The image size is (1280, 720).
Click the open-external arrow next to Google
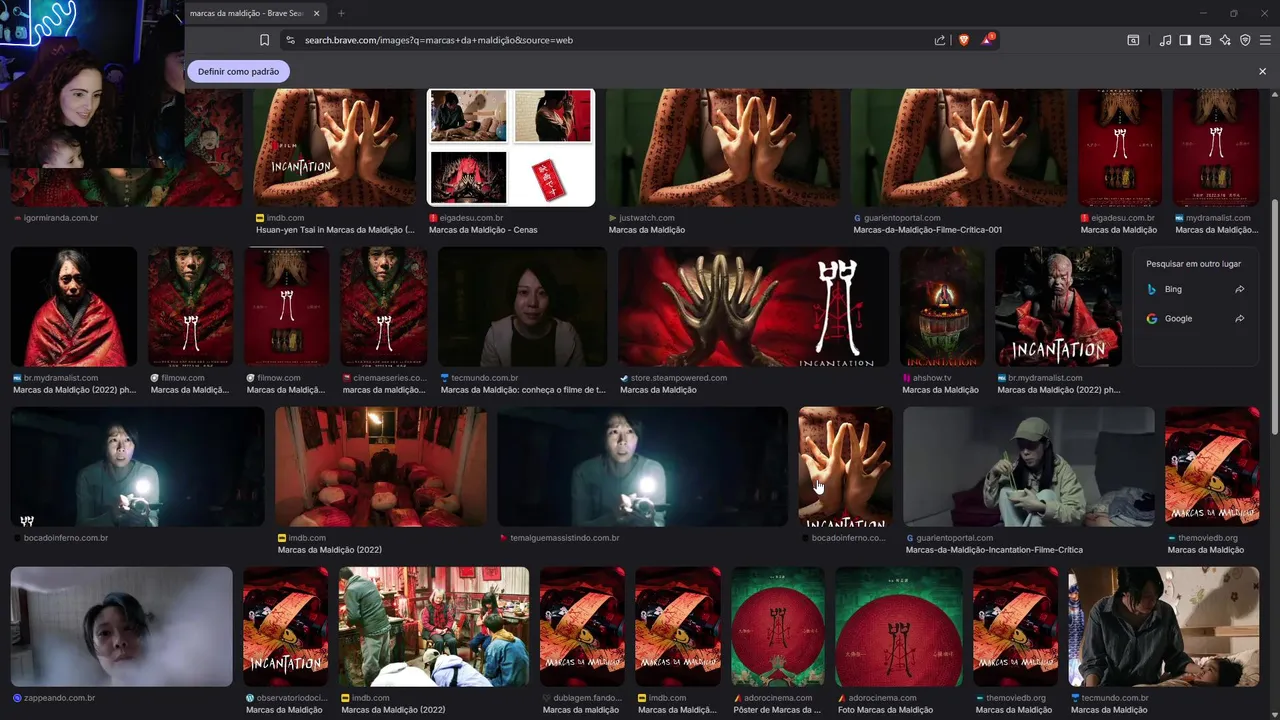click(1240, 318)
